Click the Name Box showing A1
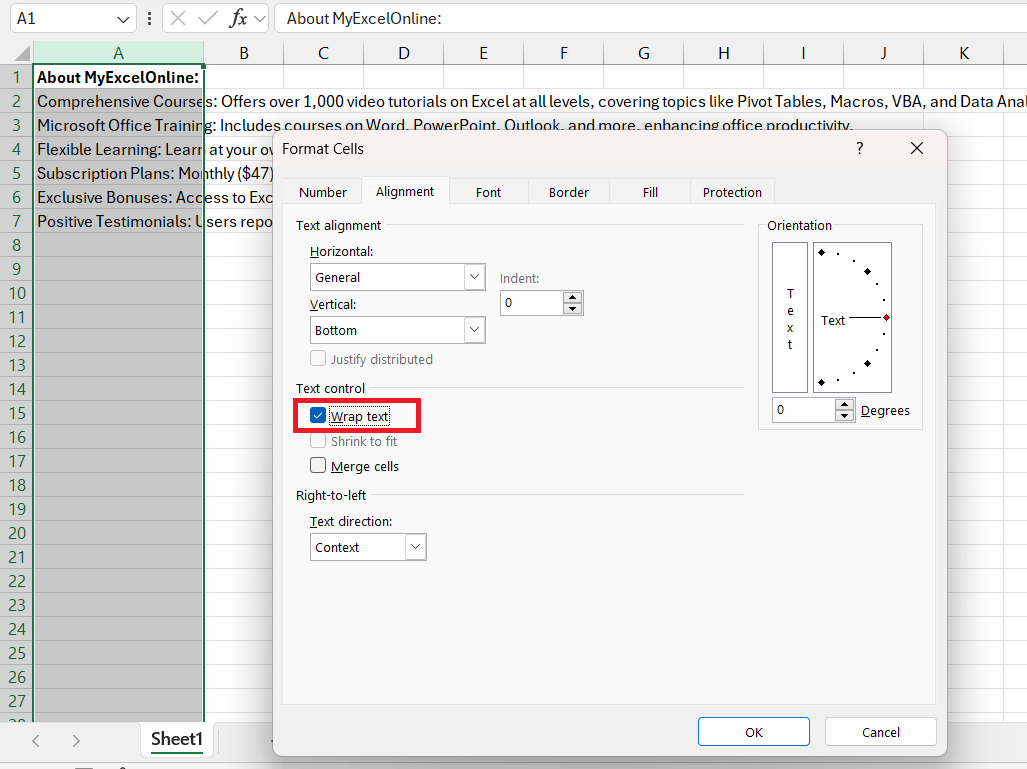1027x769 pixels. (64, 18)
